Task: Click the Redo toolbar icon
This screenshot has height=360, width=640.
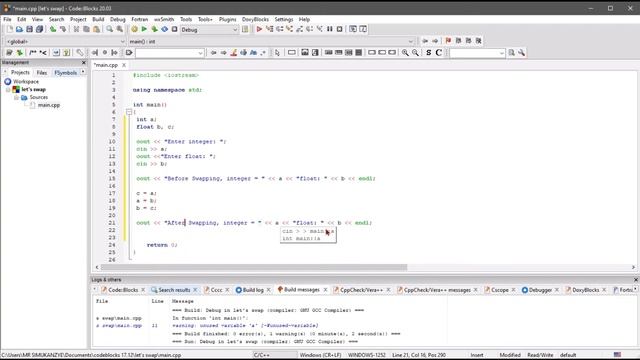Action: click(x=63, y=29)
